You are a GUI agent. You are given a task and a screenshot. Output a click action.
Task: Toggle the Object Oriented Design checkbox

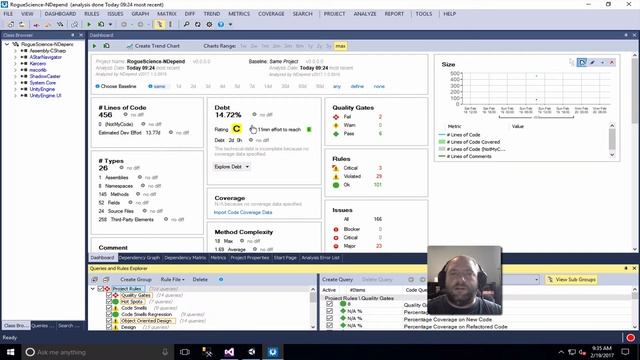pyautogui.click(x=109, y=321)
